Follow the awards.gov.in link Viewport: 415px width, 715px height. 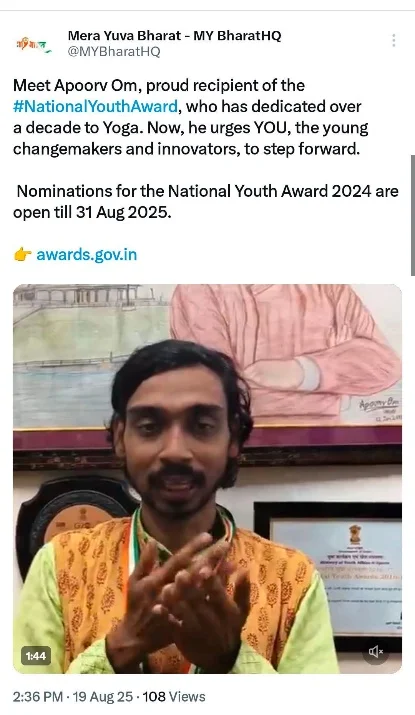87,254
